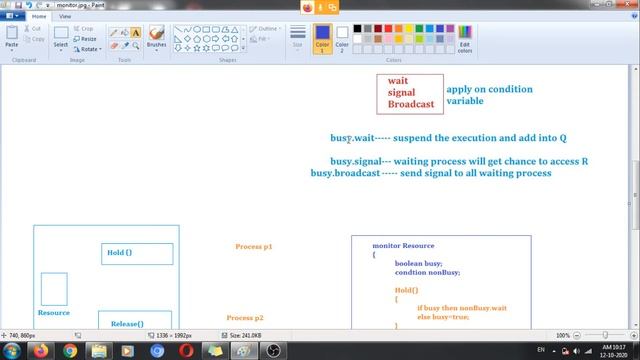The height and width of the screenshot is (360, 640).
Task: Select the Up arrow shape
Action: tap(234, 39)
